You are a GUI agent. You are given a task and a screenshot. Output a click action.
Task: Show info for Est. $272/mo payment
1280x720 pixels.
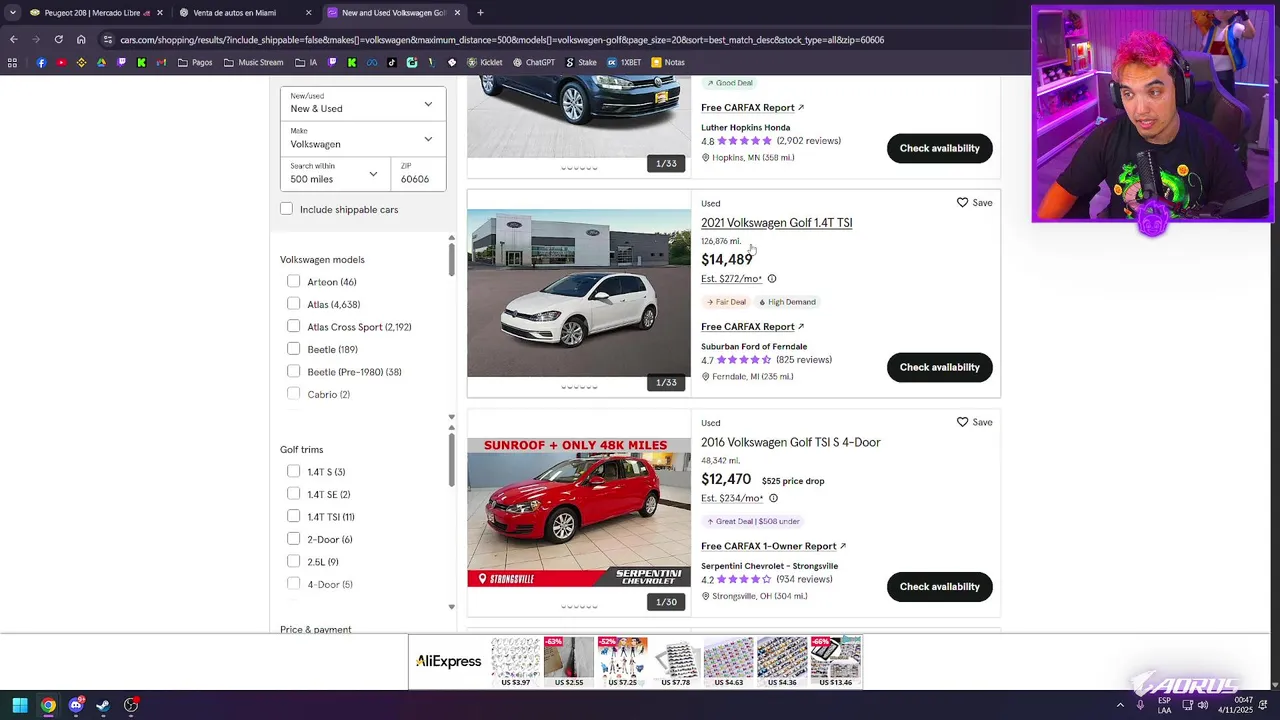(x=772, y=279)
